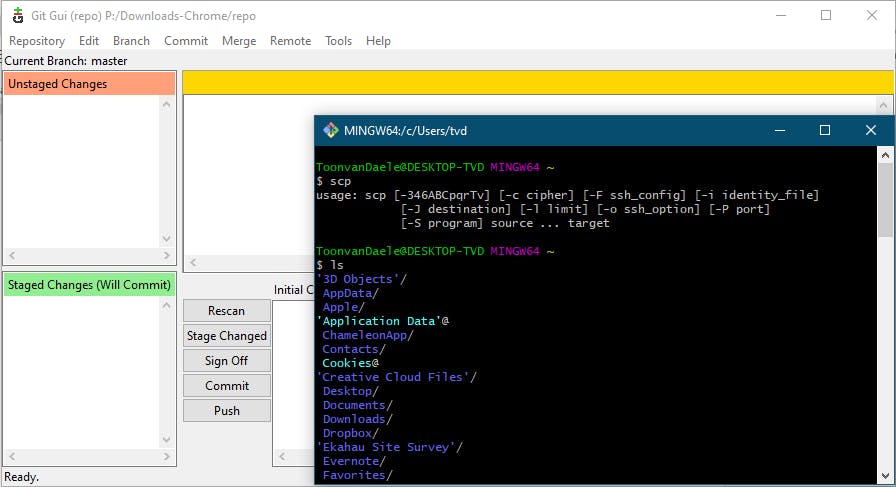This screenshot has width=896, height=487.
Task: Open the Help menu
Action: point(378,41)
